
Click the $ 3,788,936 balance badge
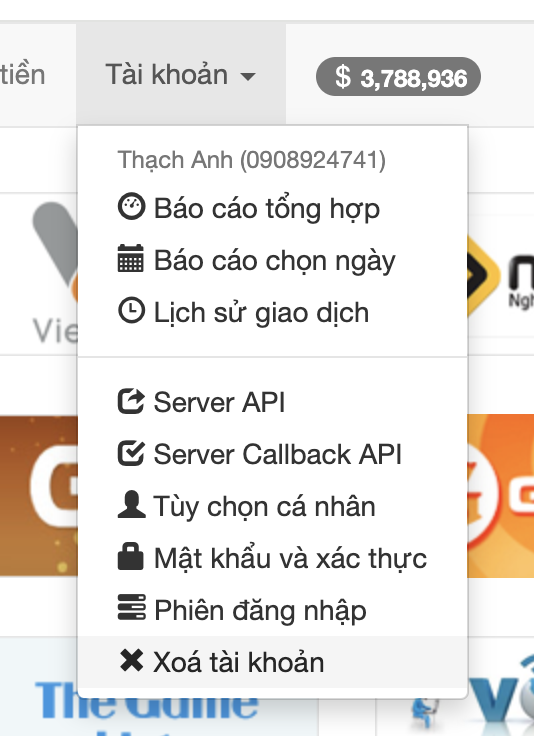[398, 77]
